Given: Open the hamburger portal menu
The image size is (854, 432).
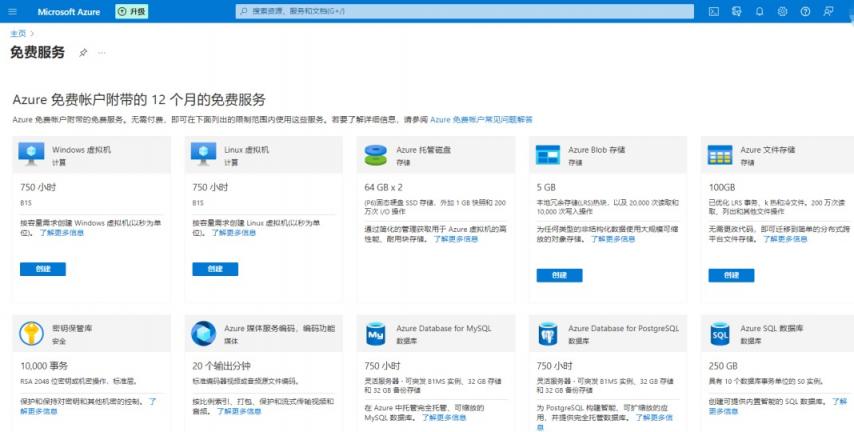Looking at the screenshot, I should [x=13, y=11].
